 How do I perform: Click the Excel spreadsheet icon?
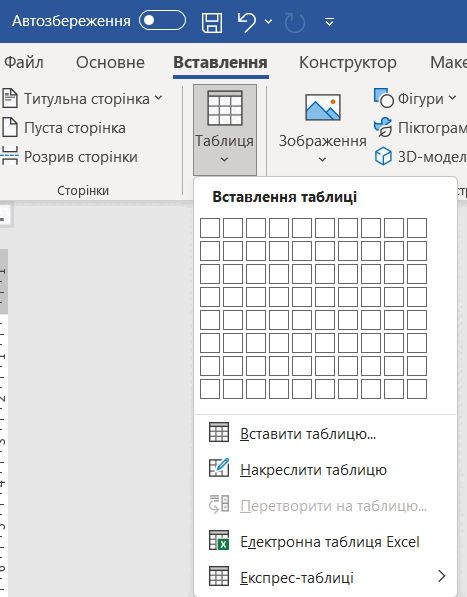219,540
